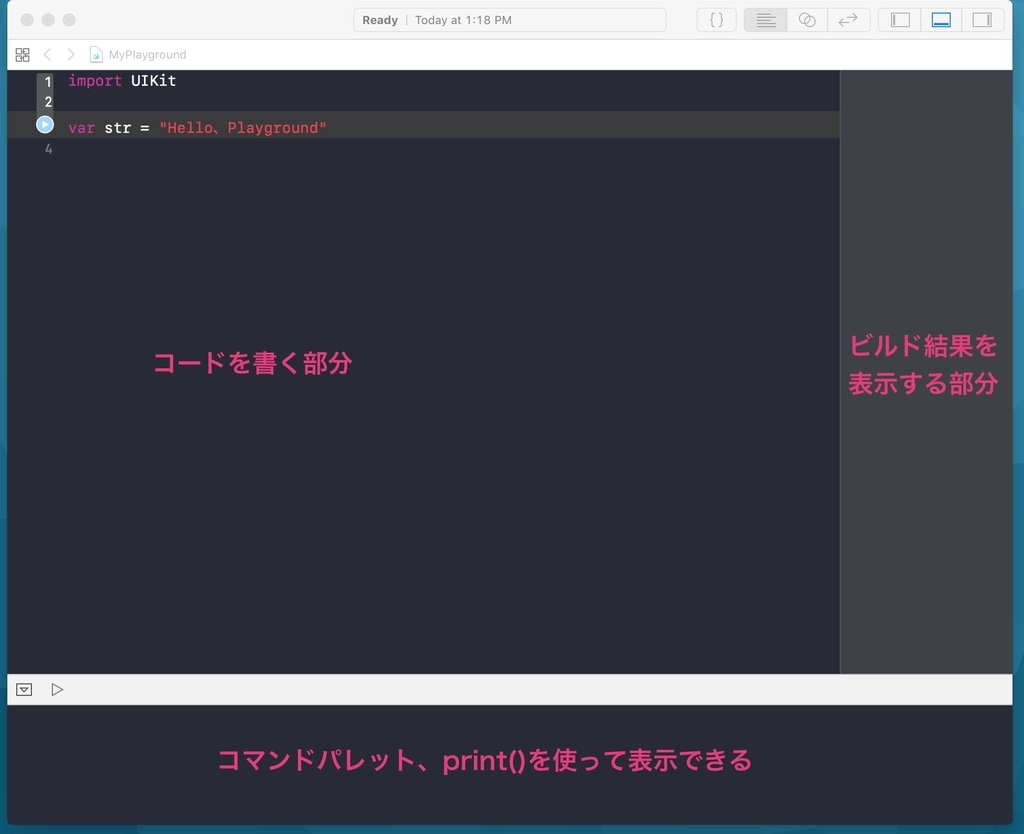
Task: Click the Today at 1:18 PM timestamp
Action: (x=463, y=20)
